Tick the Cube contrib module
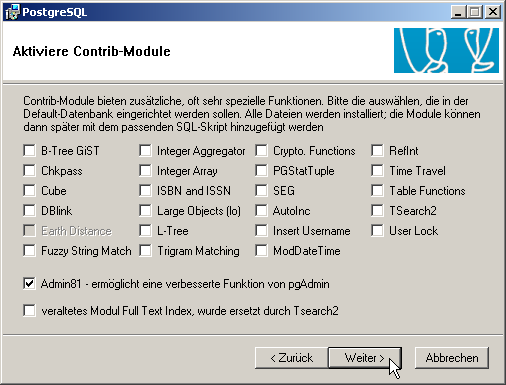Screen dimensions: 506x385 tap(29, 191)
